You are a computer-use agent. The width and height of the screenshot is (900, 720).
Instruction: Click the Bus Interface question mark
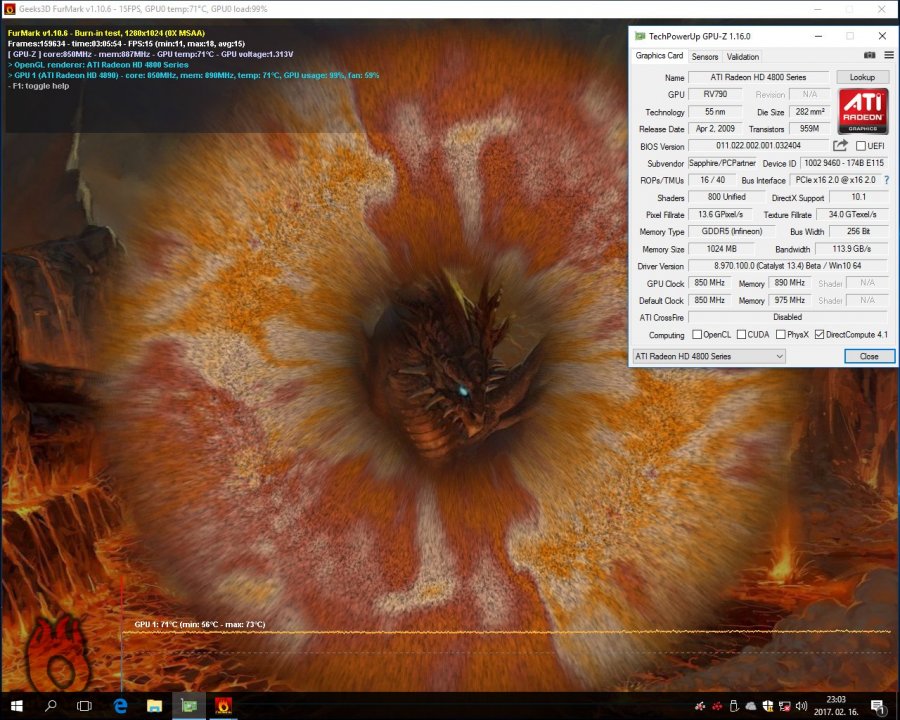887,180
